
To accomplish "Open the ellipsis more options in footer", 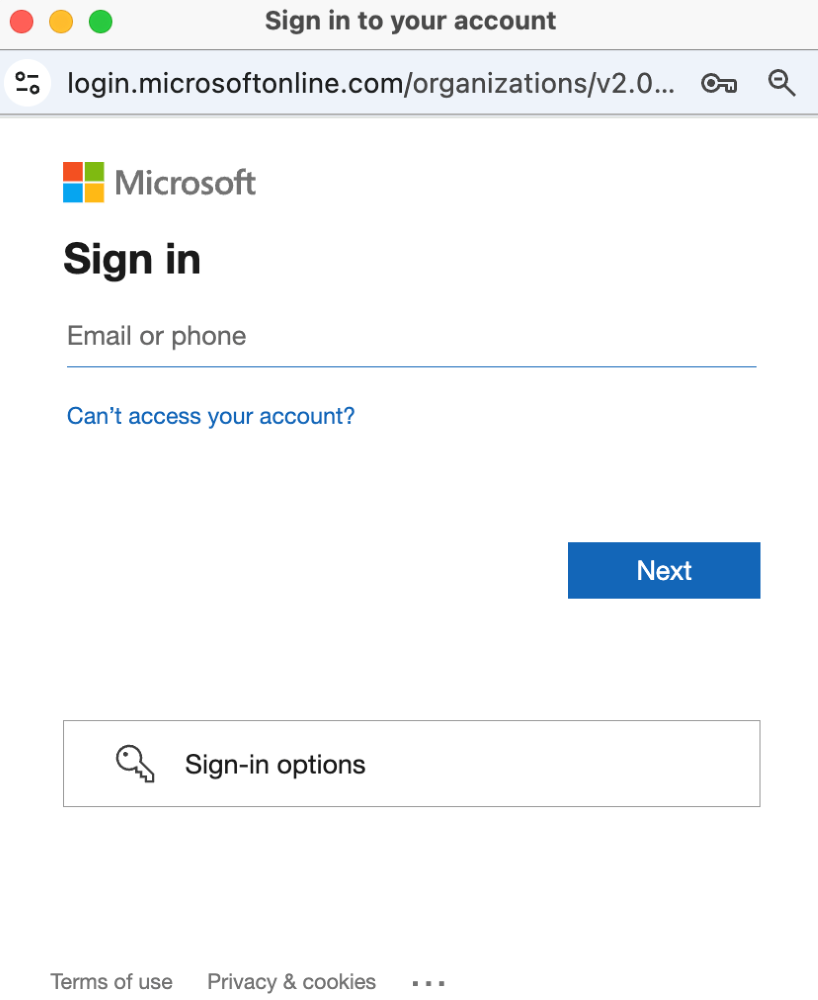I will [x=428, y=983].
